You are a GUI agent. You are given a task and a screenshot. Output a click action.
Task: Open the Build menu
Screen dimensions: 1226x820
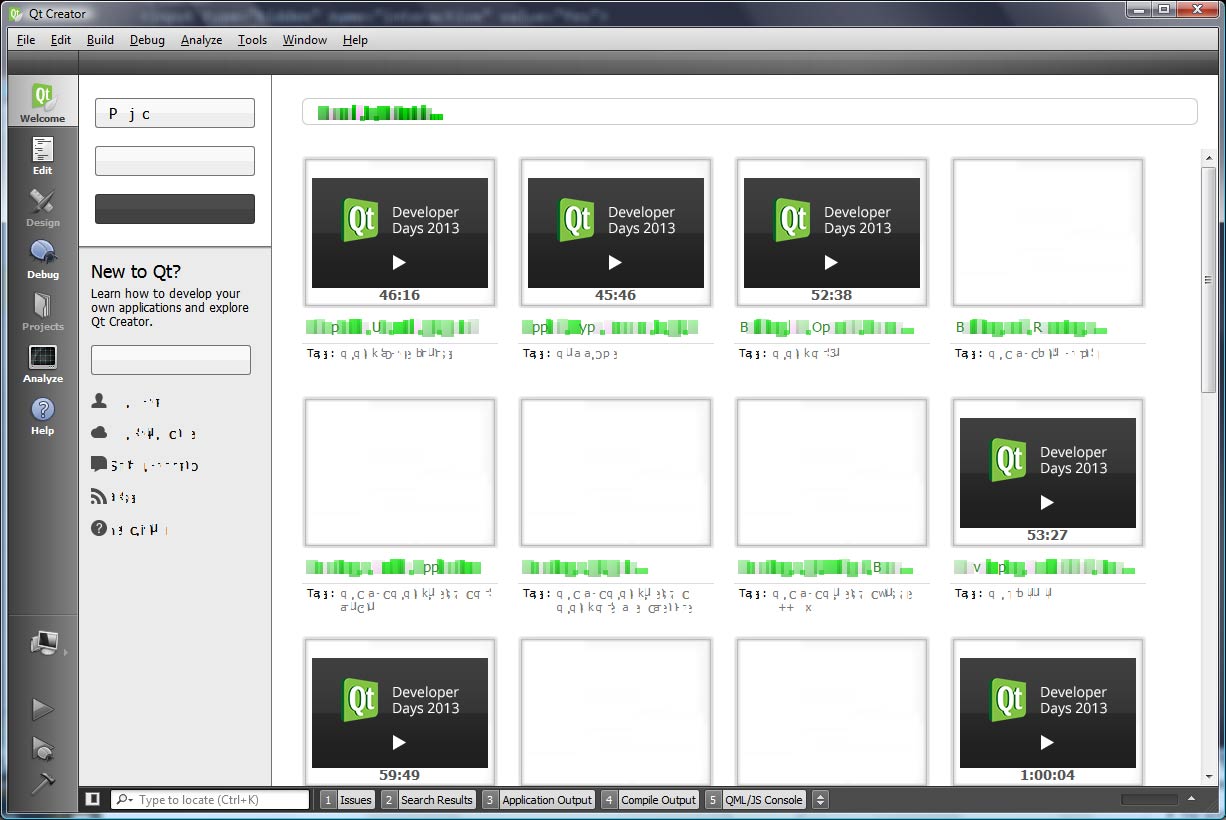(x=100, y=40)
